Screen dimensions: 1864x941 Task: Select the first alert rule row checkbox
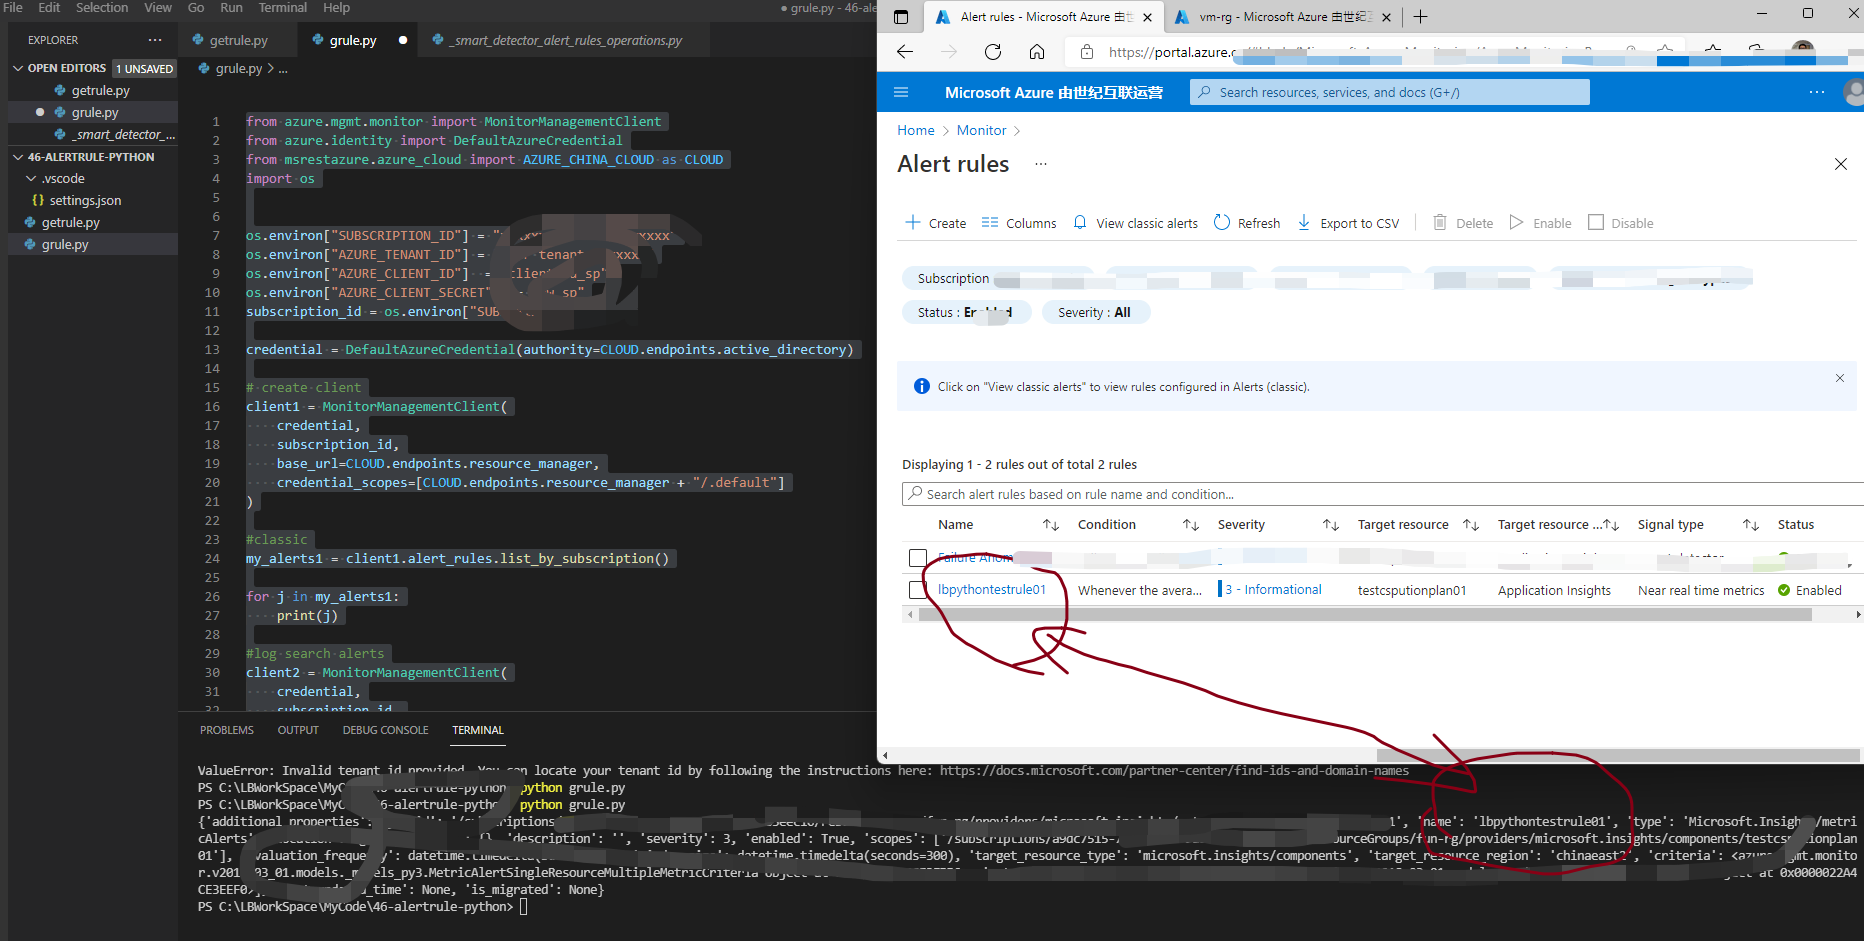(917, 557)
